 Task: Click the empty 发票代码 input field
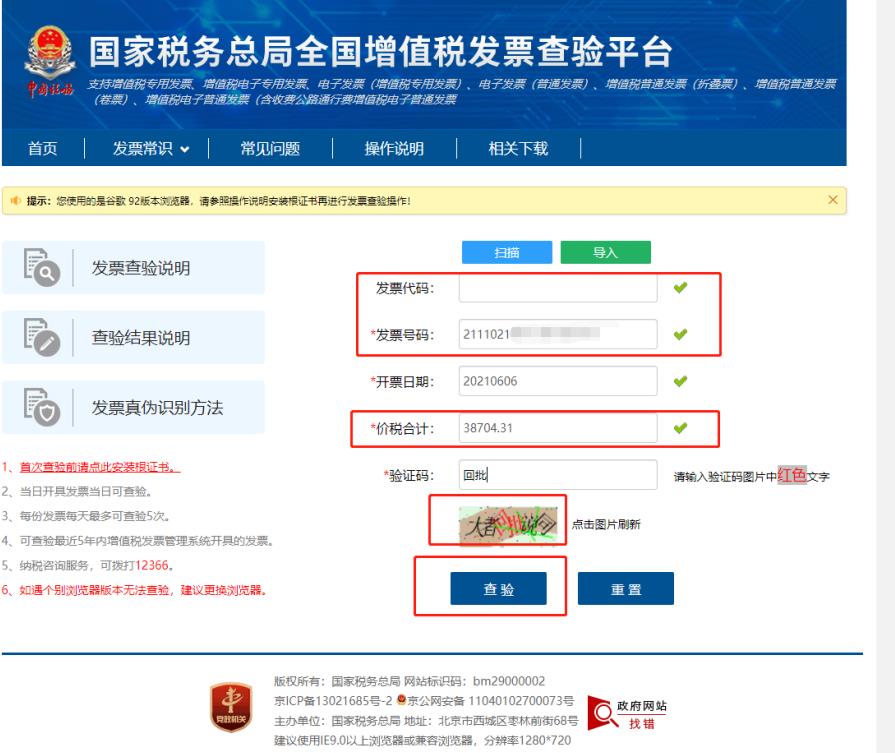[557, 288]
